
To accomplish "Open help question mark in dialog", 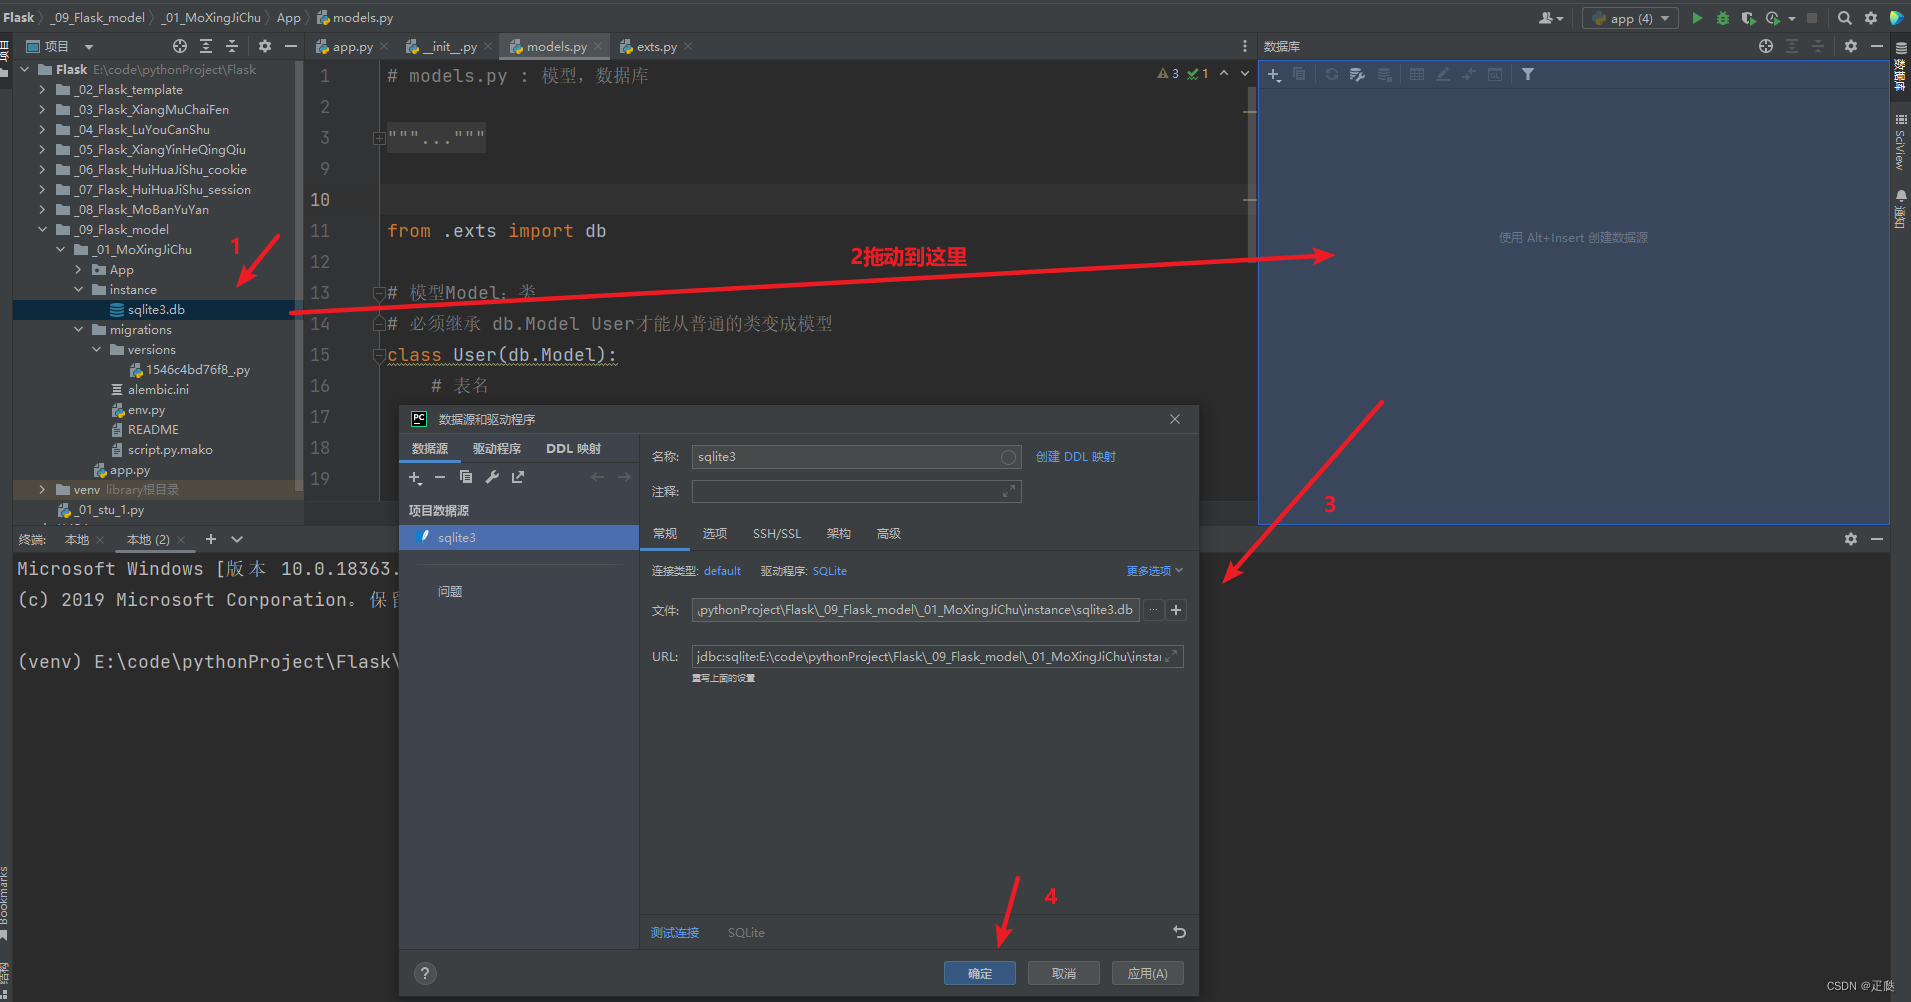I will click(425, 973).
